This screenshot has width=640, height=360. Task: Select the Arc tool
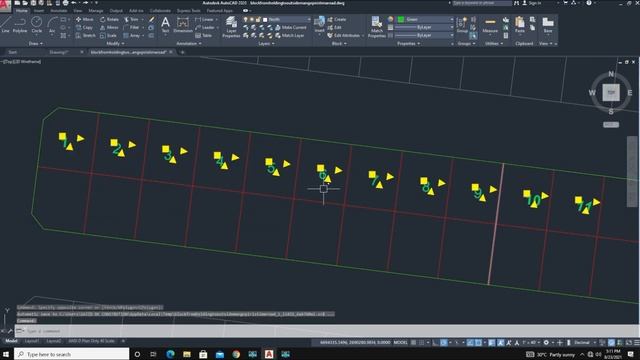click(x=52, y=24)
